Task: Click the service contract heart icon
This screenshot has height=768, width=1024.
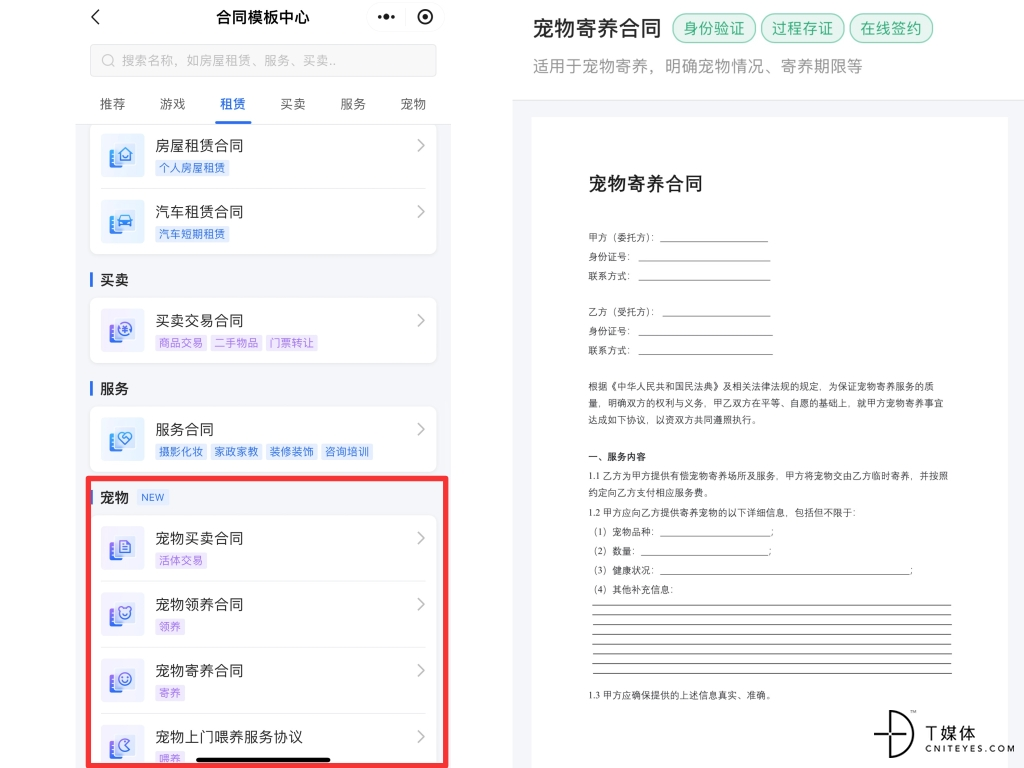Action: pyautogui.click(x=122, y=440)
